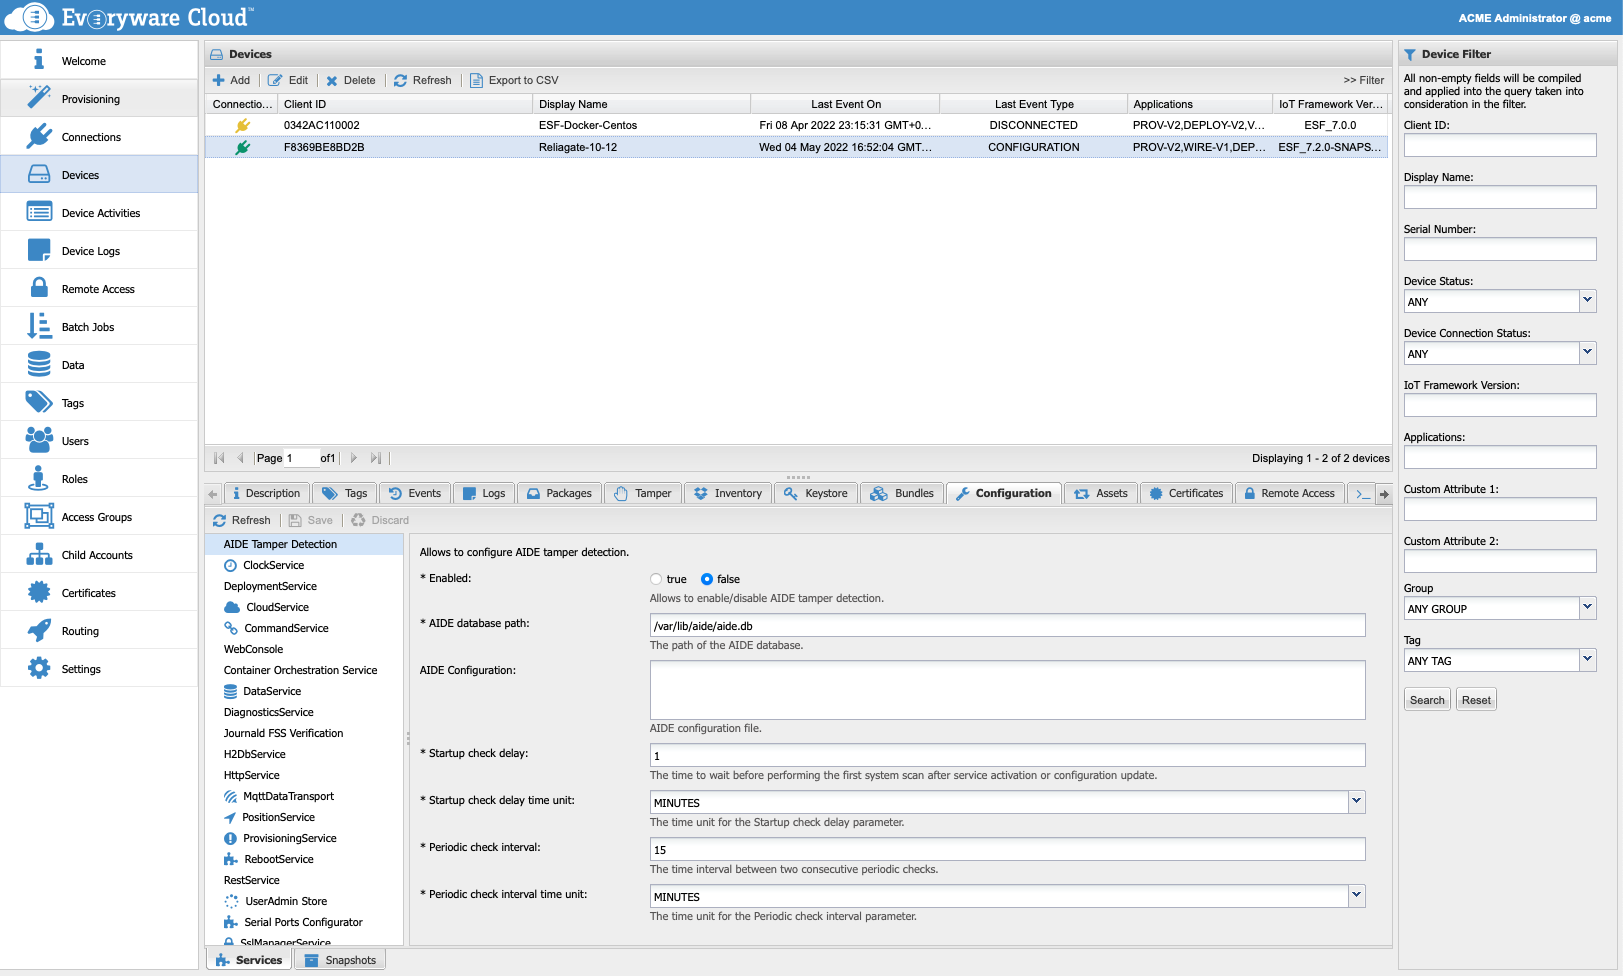Open the Tags icon in sidebar
1623x976 pixels.
[x=38, y=402]
